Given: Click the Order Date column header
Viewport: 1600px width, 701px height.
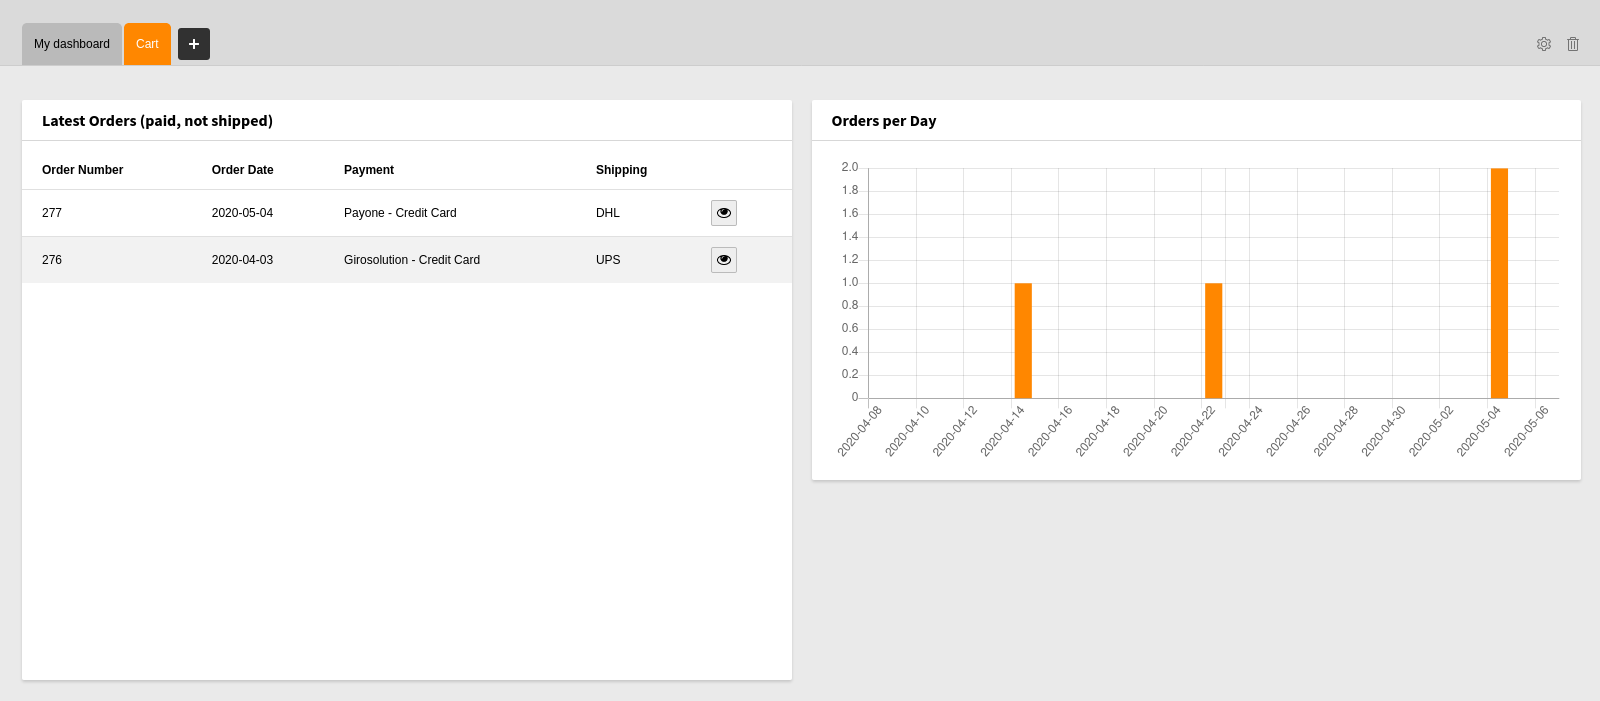Looking at the screenshot, I should (242, 170).
